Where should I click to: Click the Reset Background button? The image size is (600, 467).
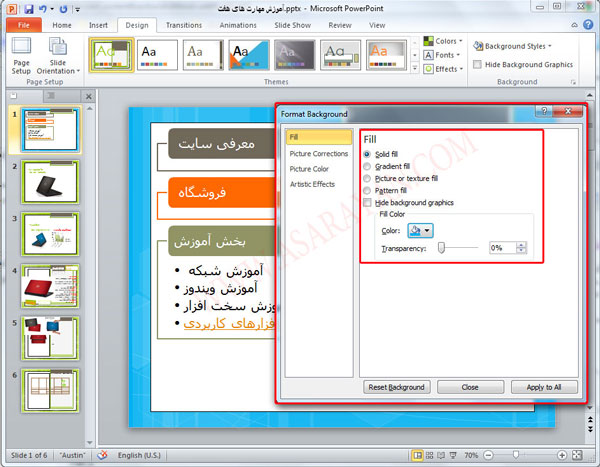(x=398, y=387)
